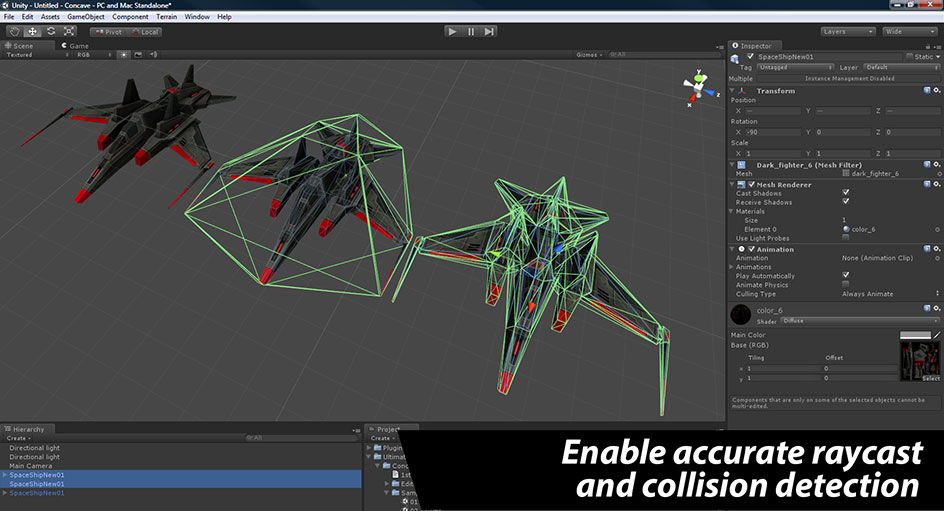
Task: Select the Rotate tool in the toolbar
Action: 51,31
